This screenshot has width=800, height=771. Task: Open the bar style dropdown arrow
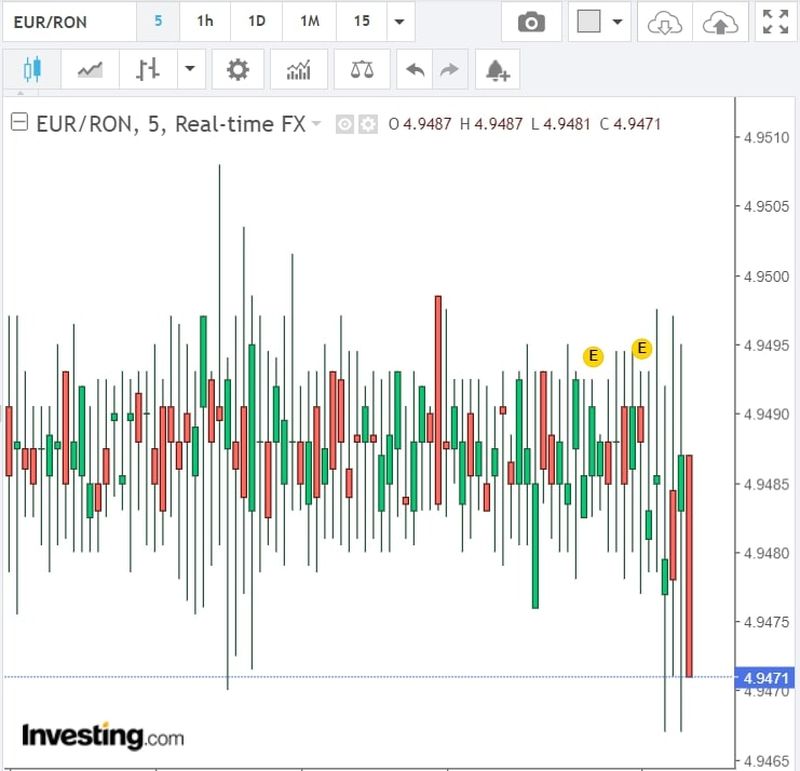pos(189,70)
